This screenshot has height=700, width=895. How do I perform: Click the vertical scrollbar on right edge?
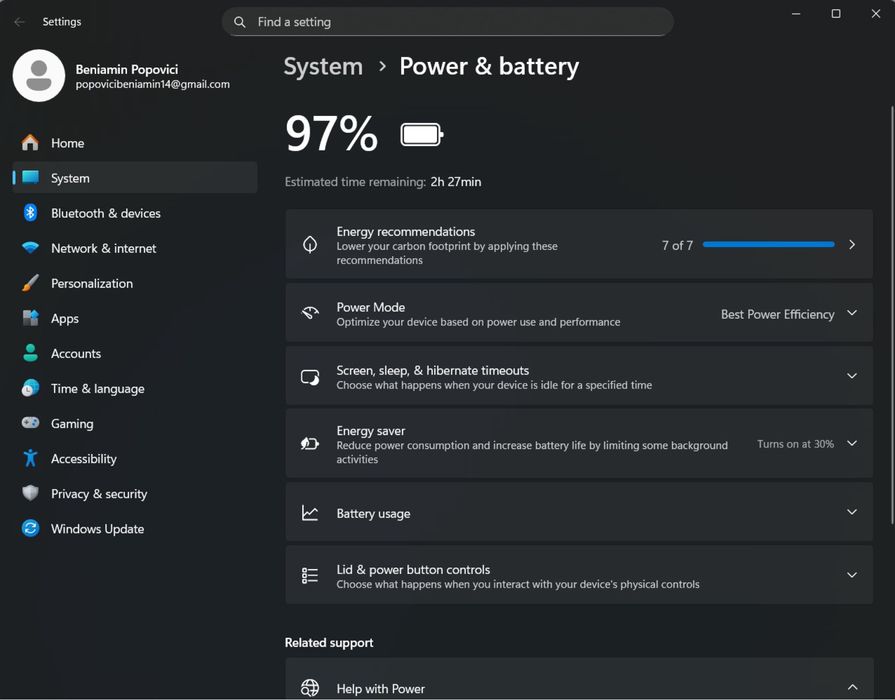(x=892, y=315)
